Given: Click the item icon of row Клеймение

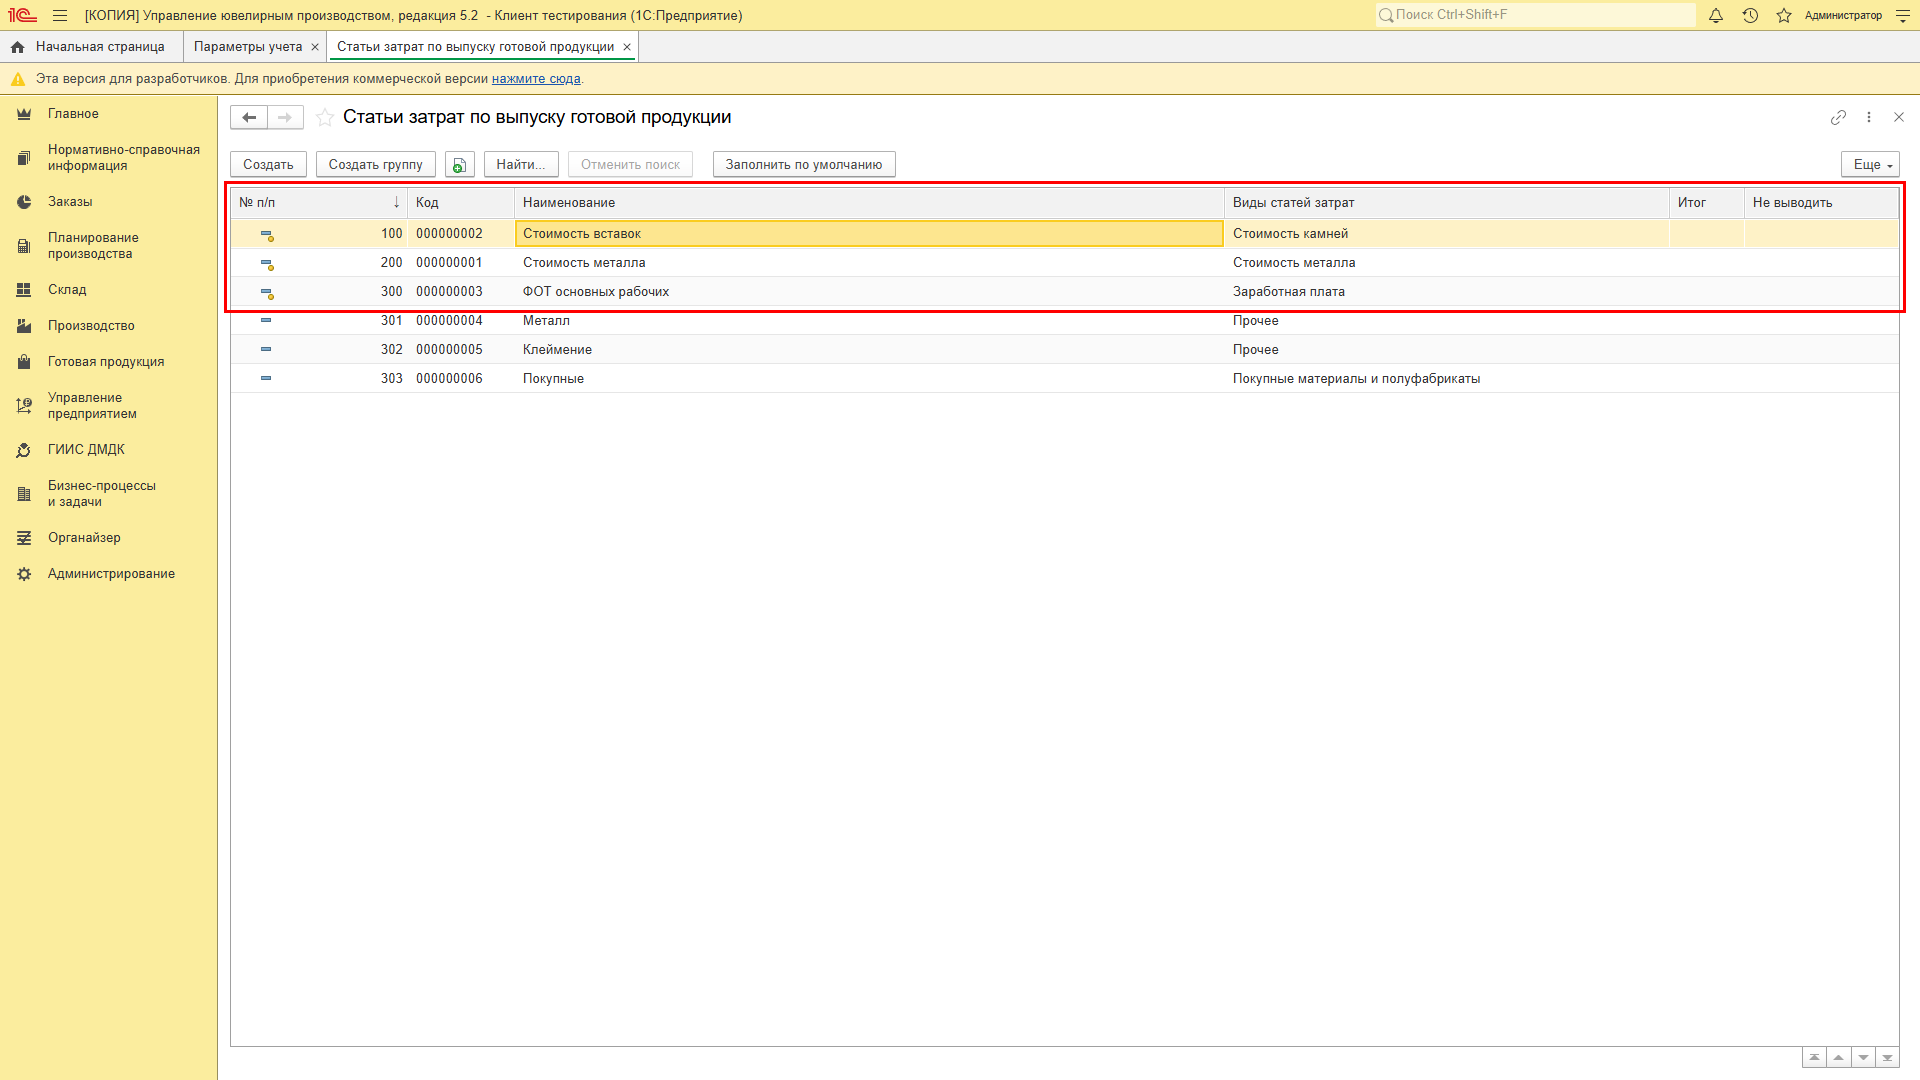Looking at the screenshot, I should point(266,349).
